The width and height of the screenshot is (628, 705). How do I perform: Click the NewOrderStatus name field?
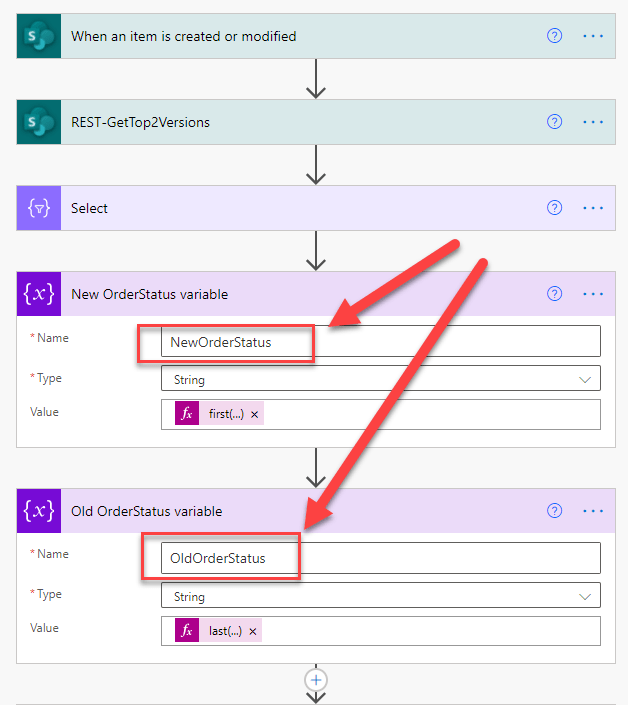[x=380, y=342]
